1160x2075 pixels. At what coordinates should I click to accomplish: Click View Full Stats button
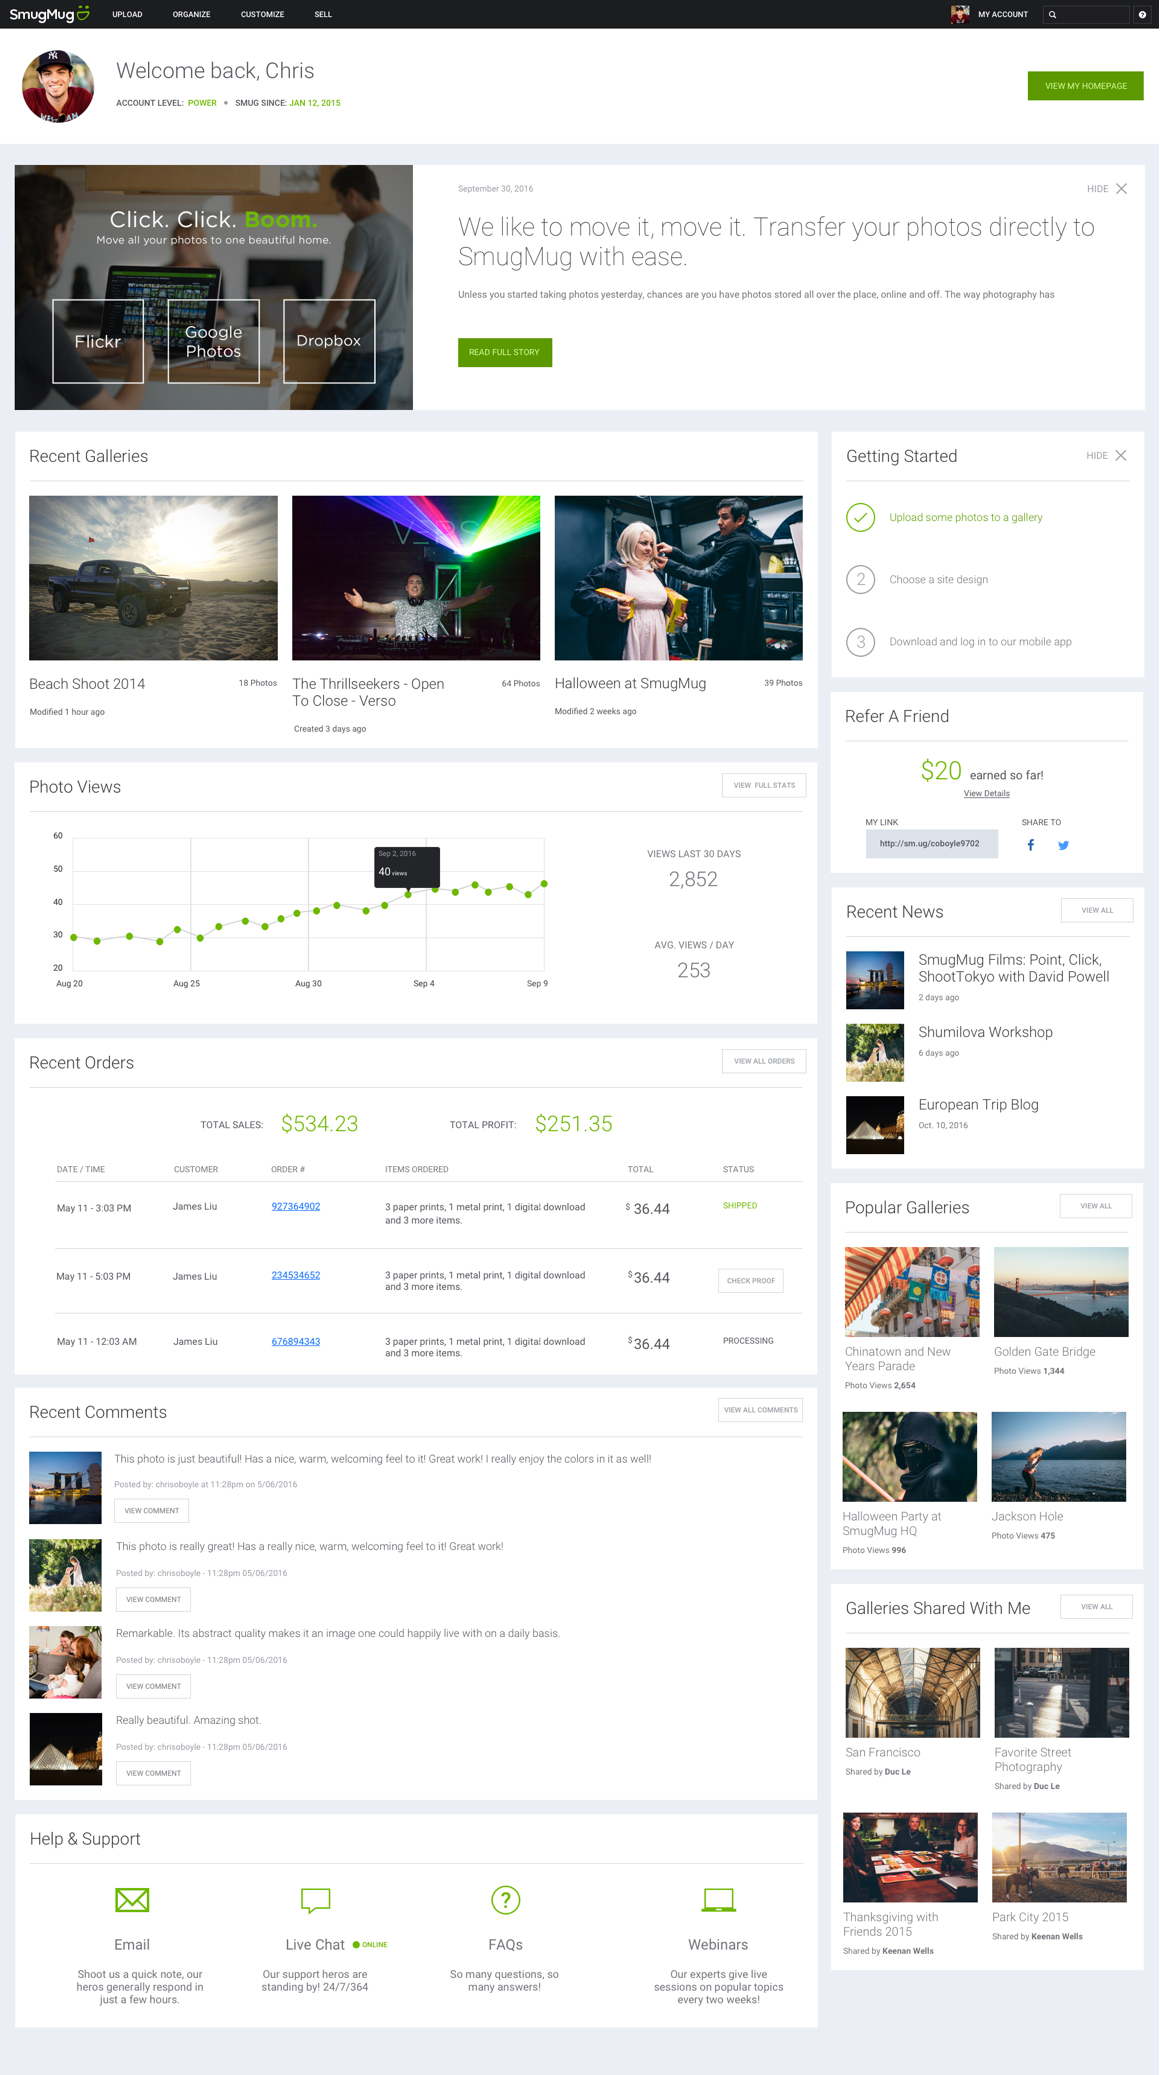coord(764,785)
